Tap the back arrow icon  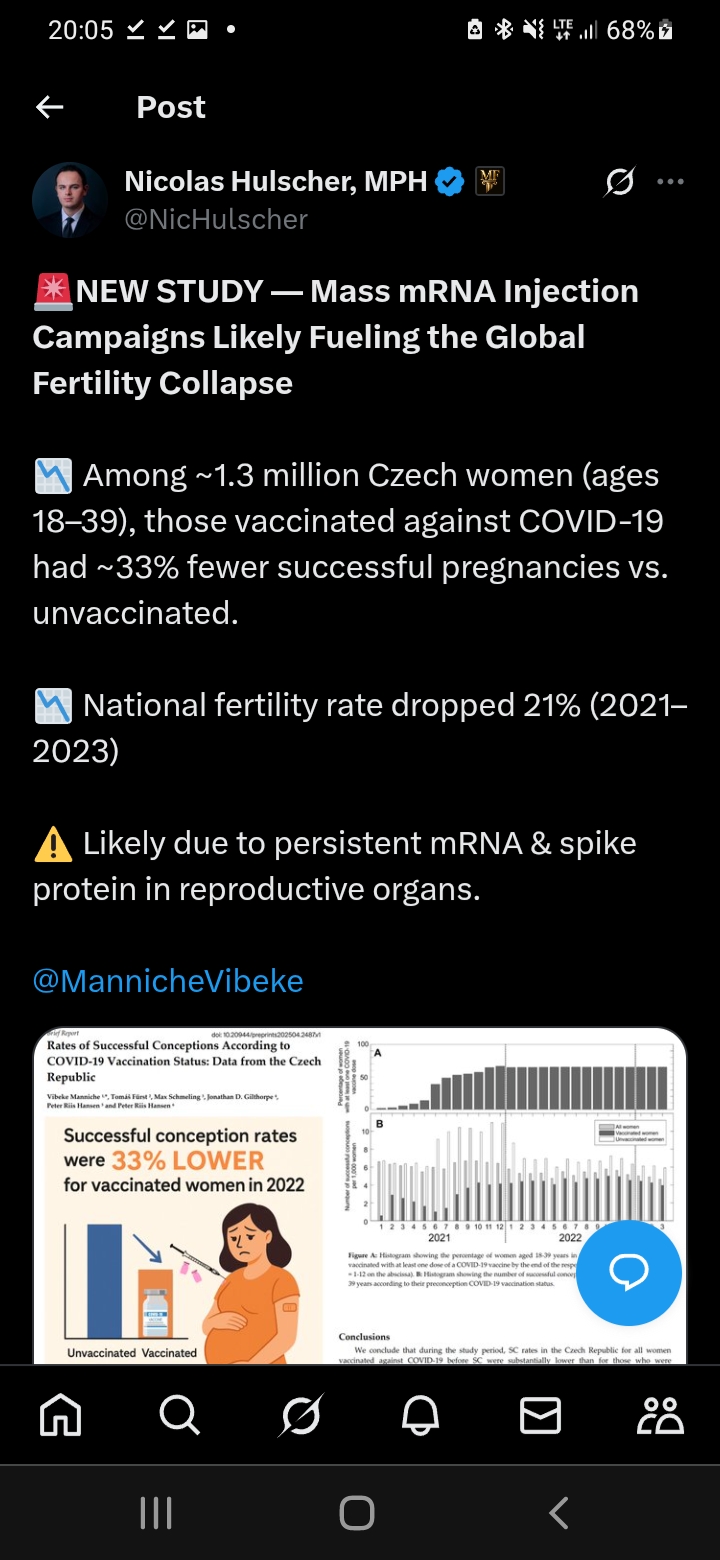point(49,108)
